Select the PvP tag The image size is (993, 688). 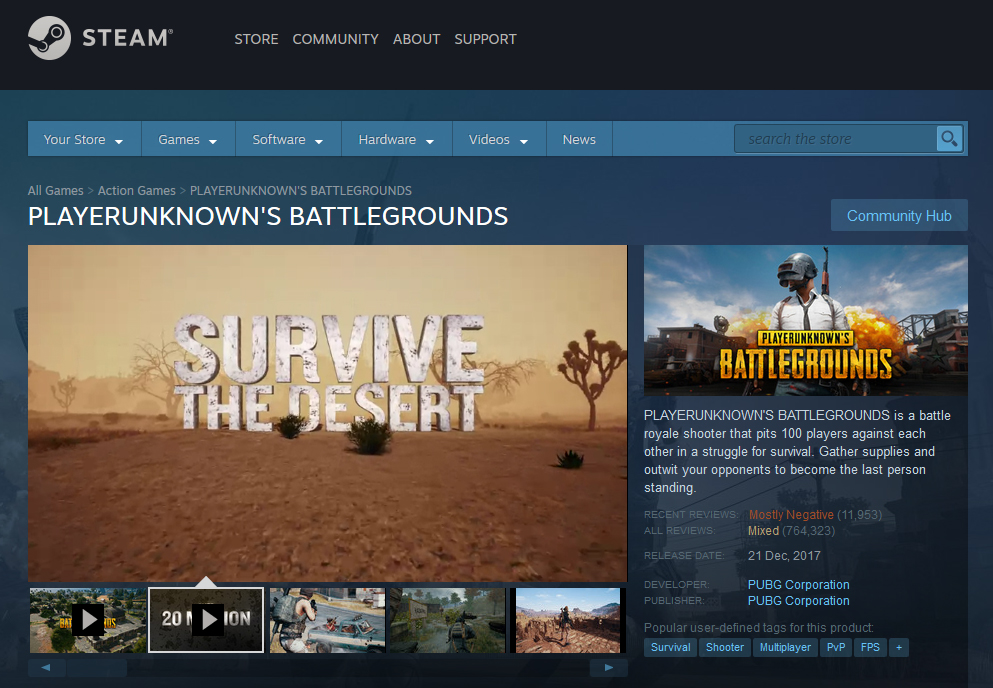836,647
